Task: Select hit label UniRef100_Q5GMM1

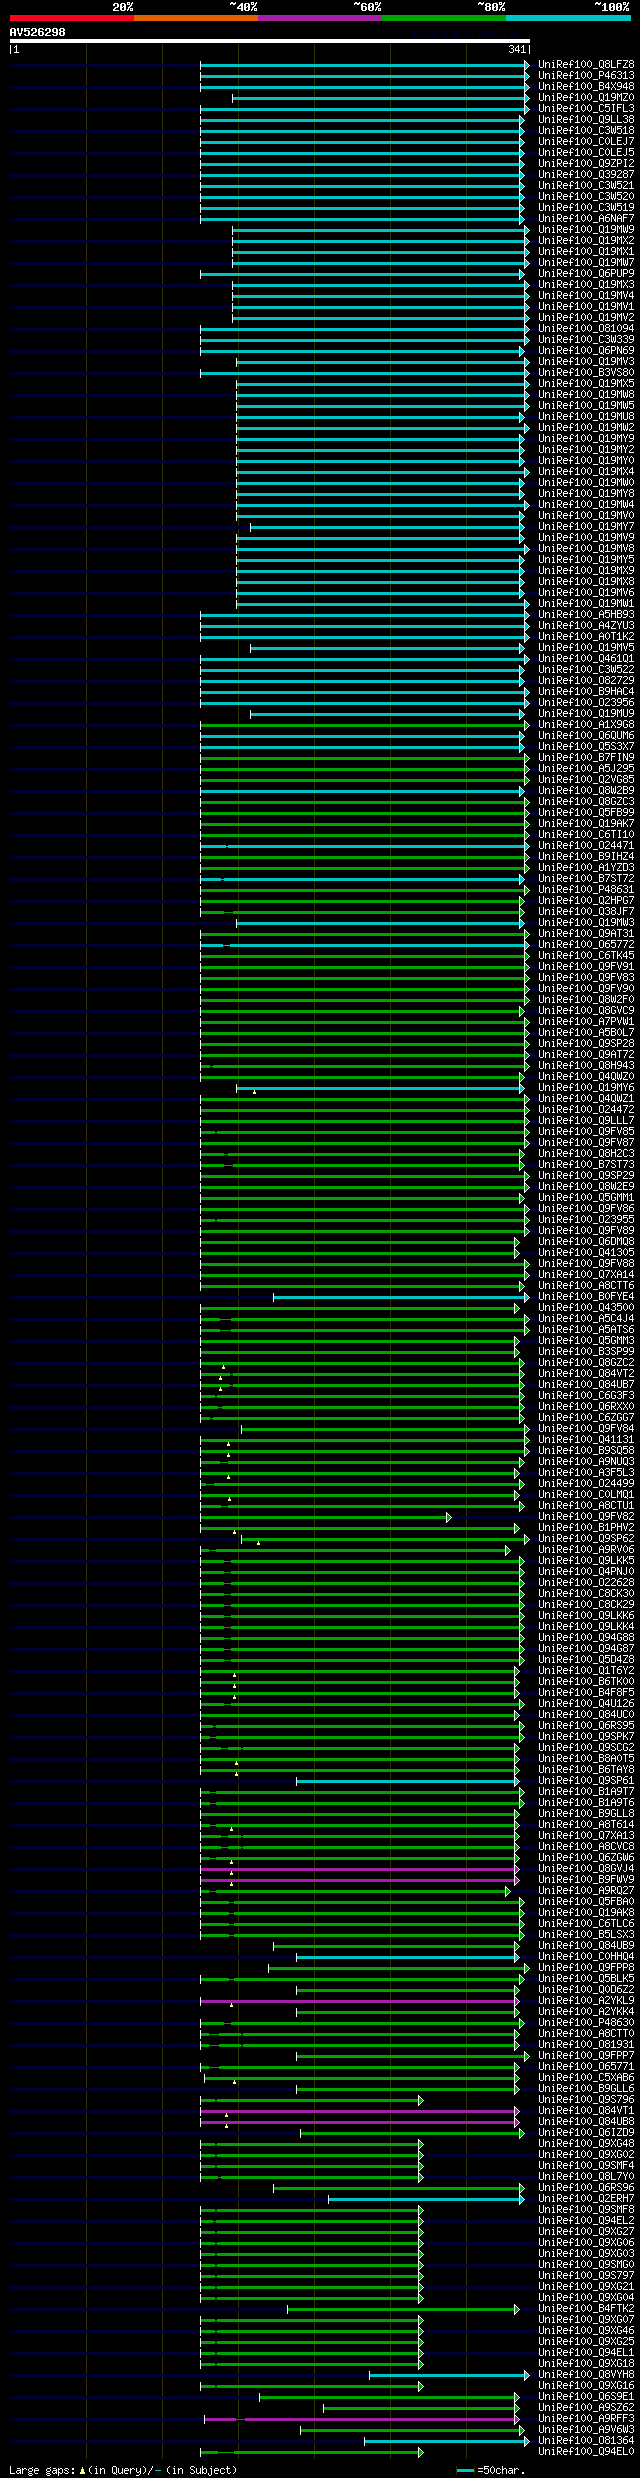Action: (586, 1198)
